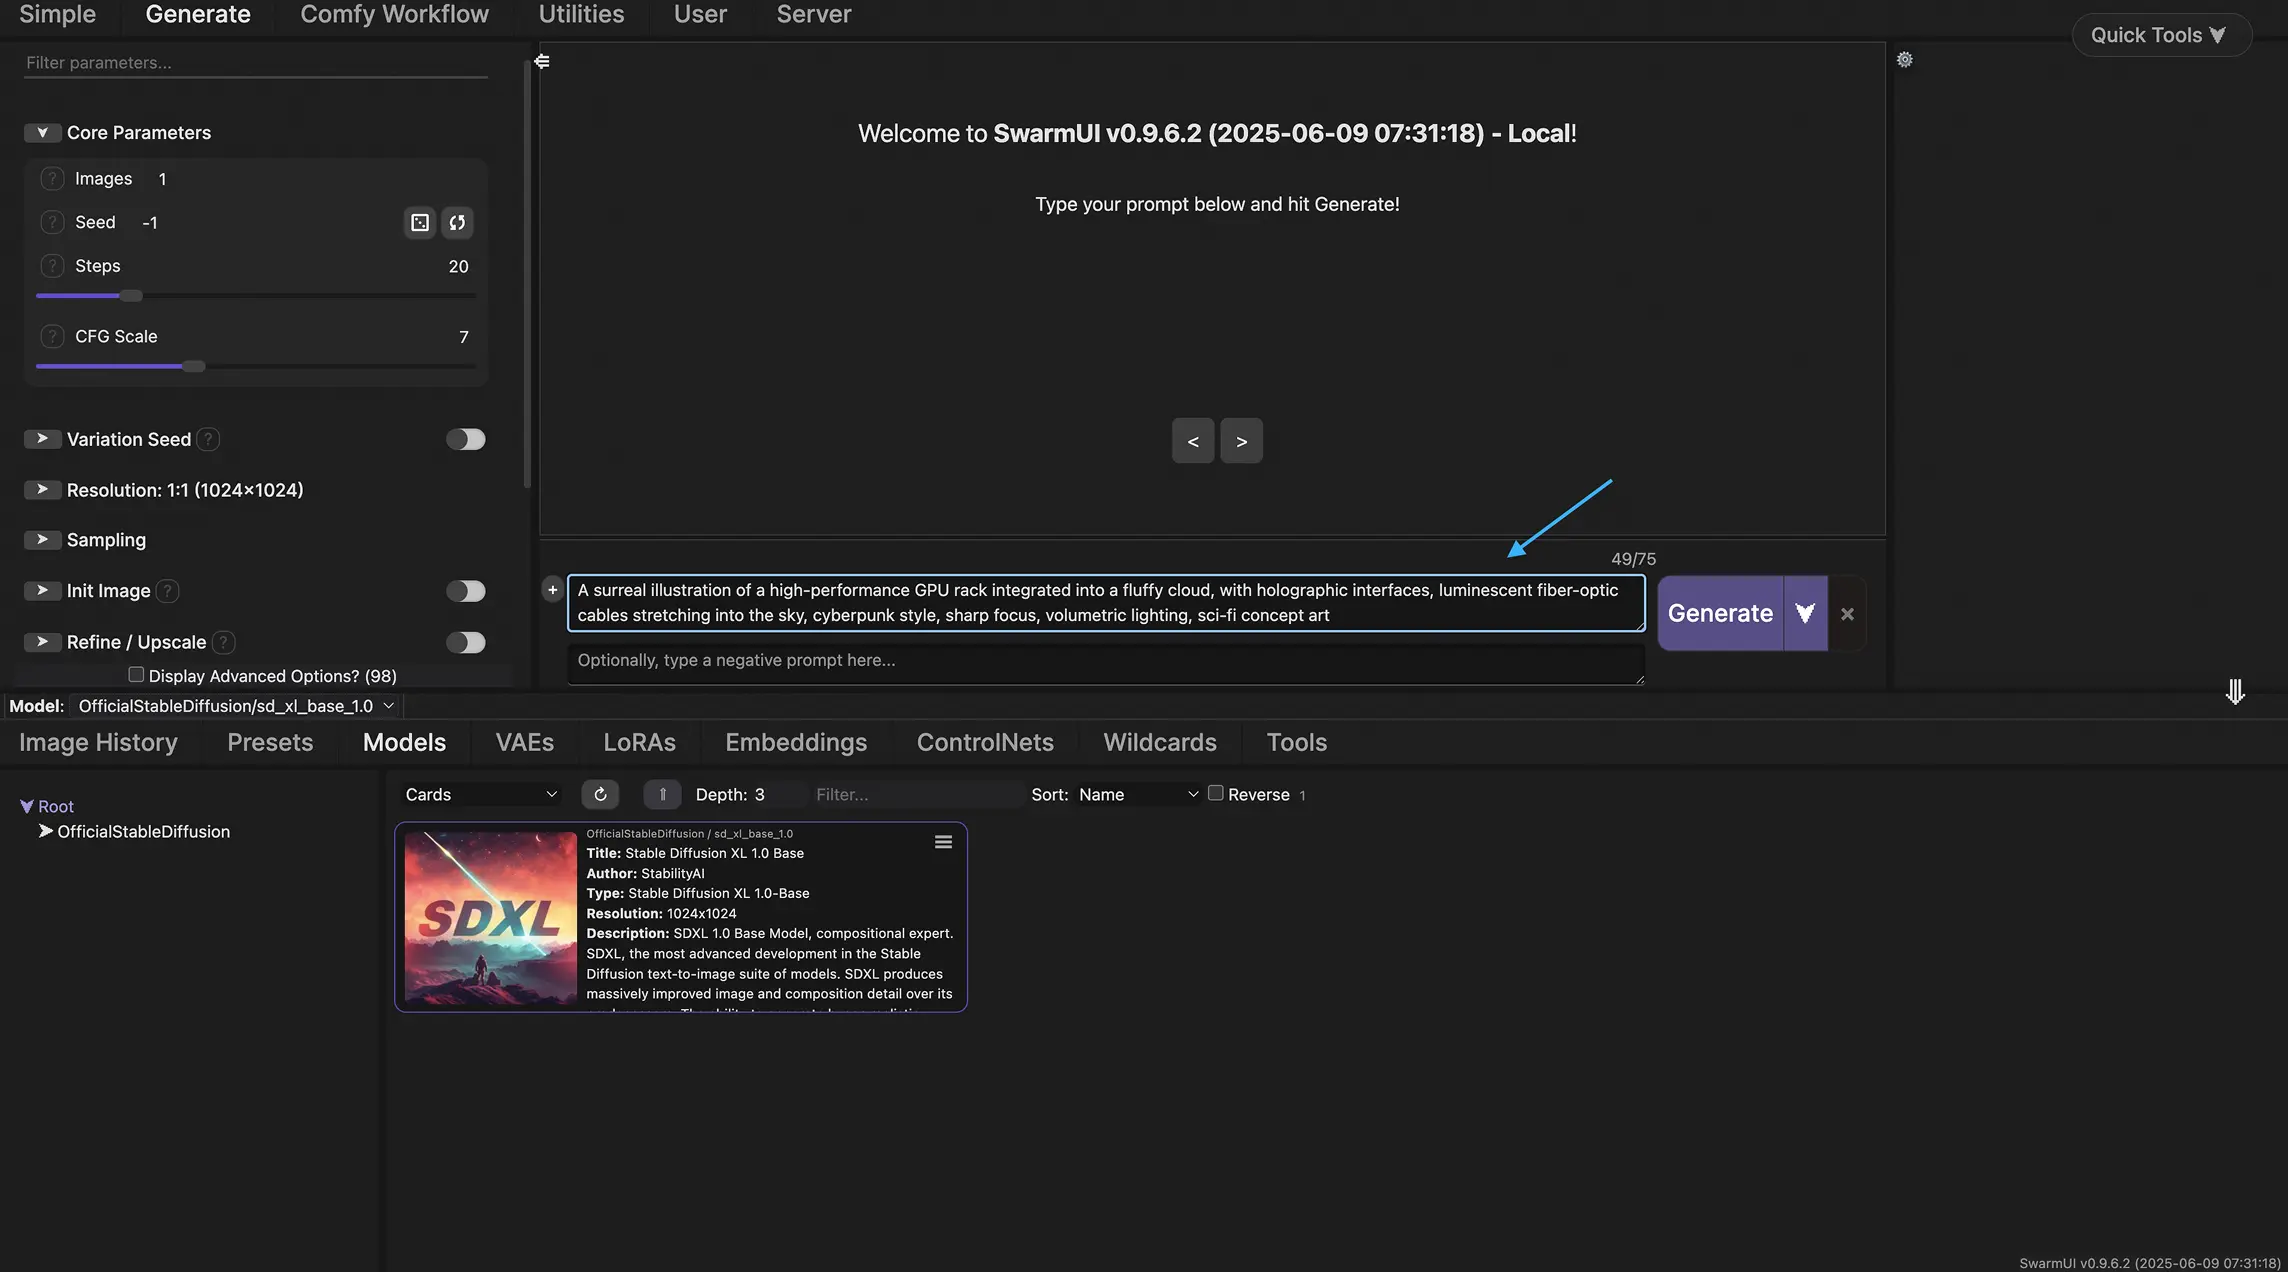Click the up folder arrow icon
The width and height of the screenshot is (2288, 1272).
(x=662, y=794)
